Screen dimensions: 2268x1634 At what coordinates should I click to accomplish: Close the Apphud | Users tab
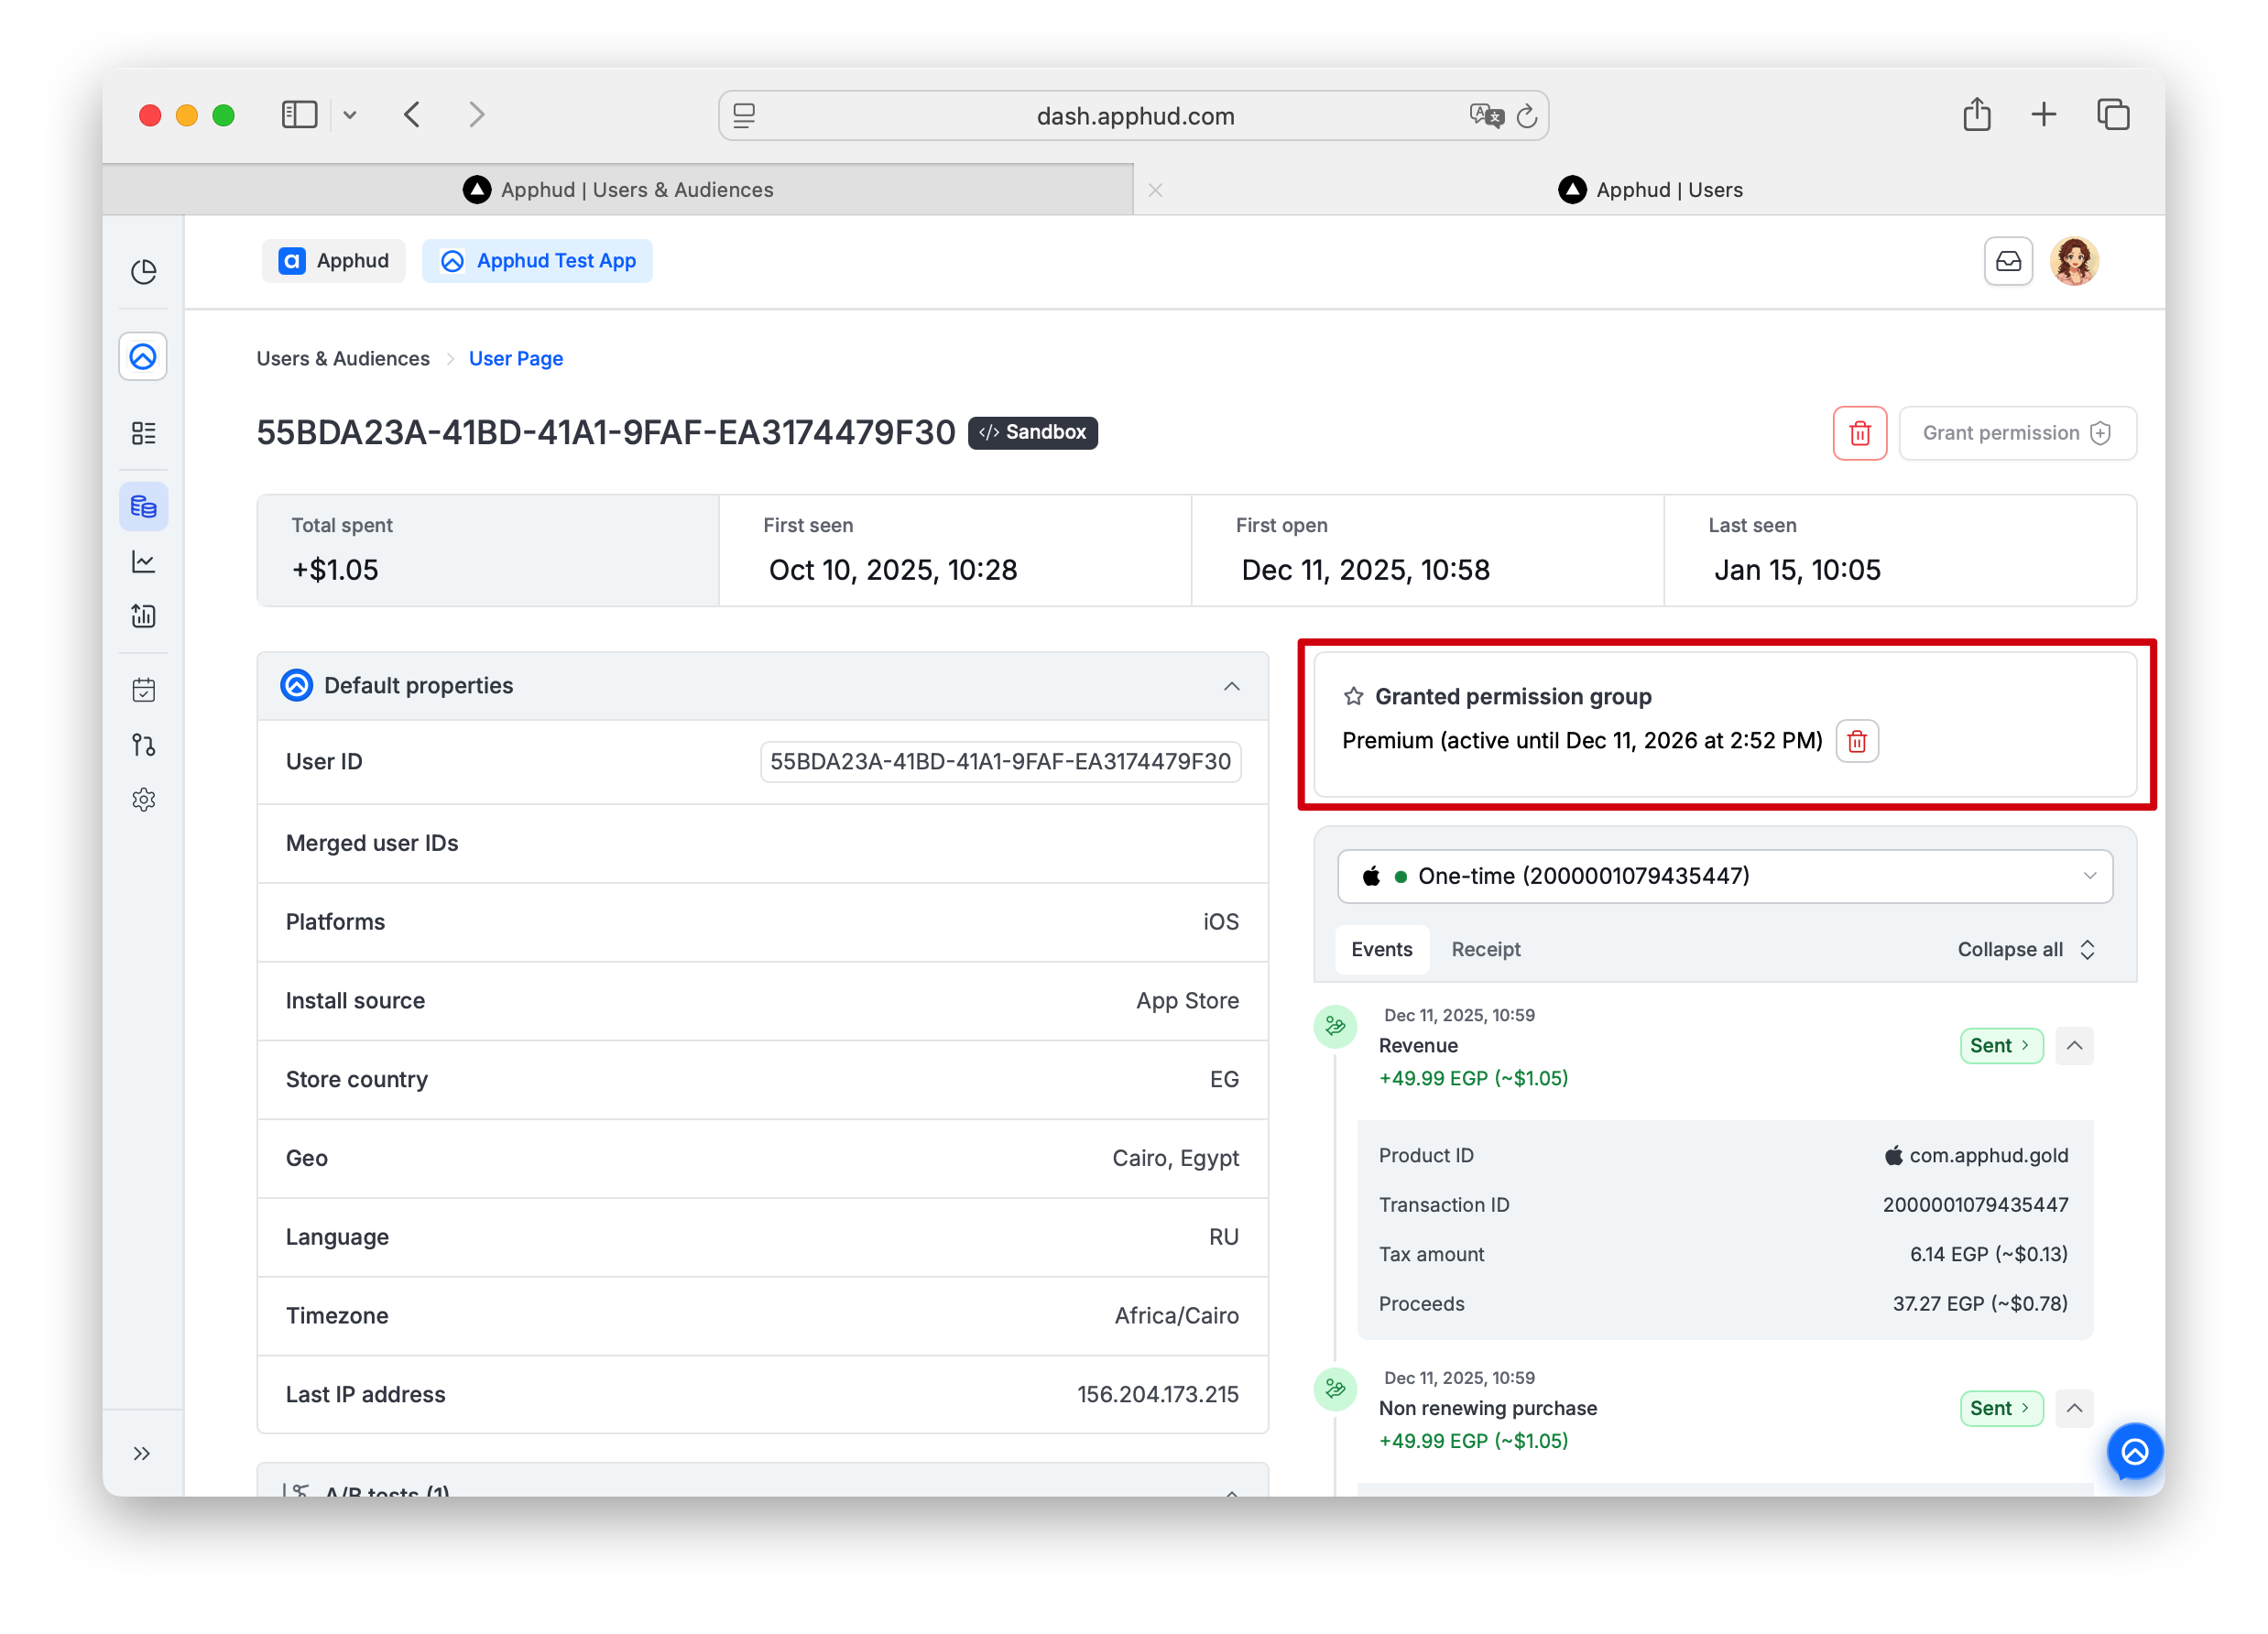click(1155, 190)
